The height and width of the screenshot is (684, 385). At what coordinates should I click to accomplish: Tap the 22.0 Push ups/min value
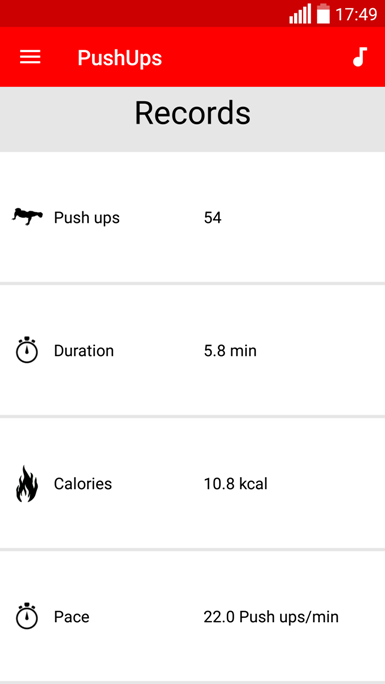(x=271, y=617)
